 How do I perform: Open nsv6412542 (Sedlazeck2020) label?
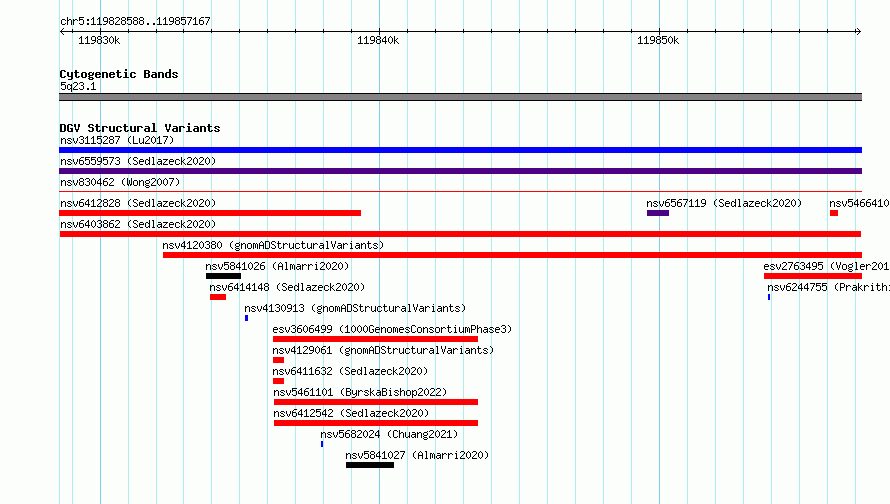[x=351, y=413]
